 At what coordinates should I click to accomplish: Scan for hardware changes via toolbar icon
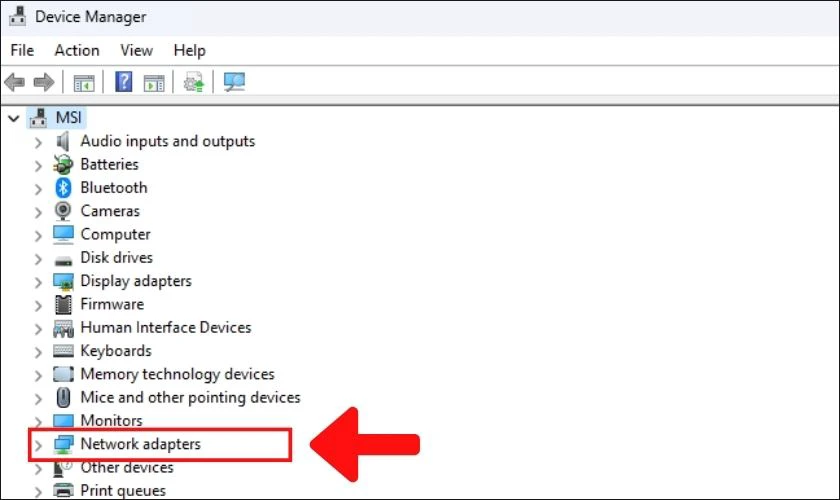[234, 82]
